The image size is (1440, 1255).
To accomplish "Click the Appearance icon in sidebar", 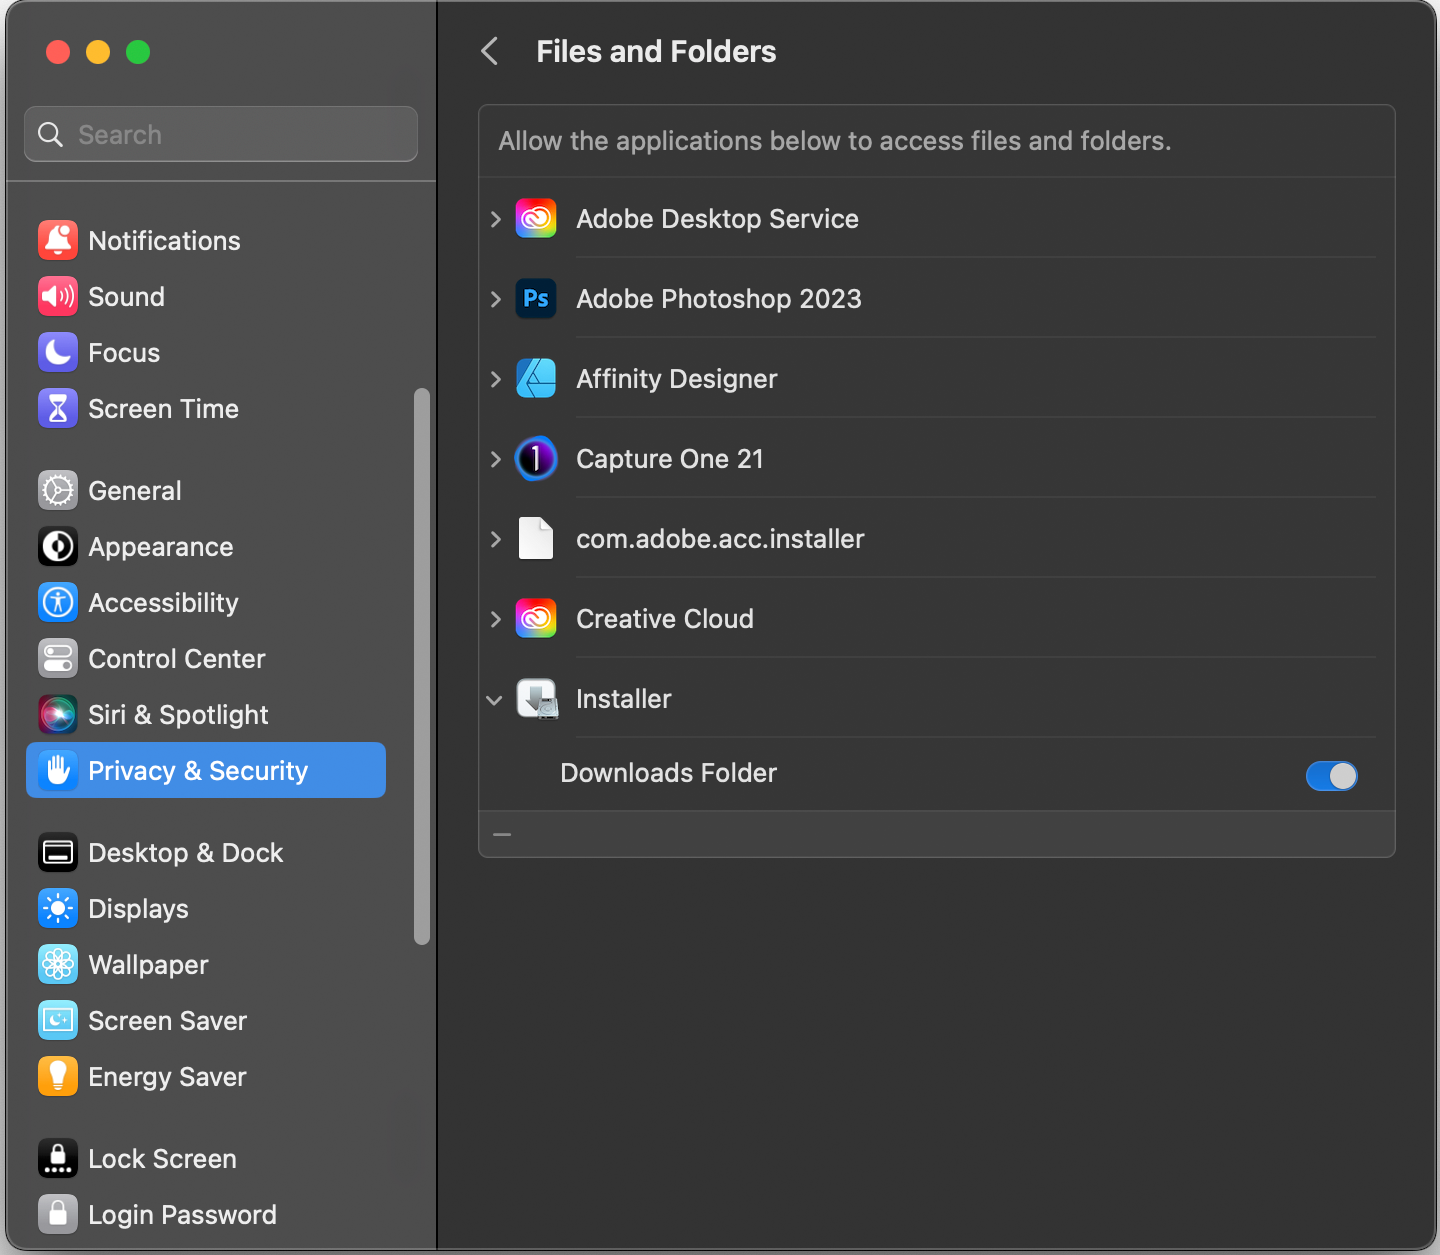I will 58,546.
